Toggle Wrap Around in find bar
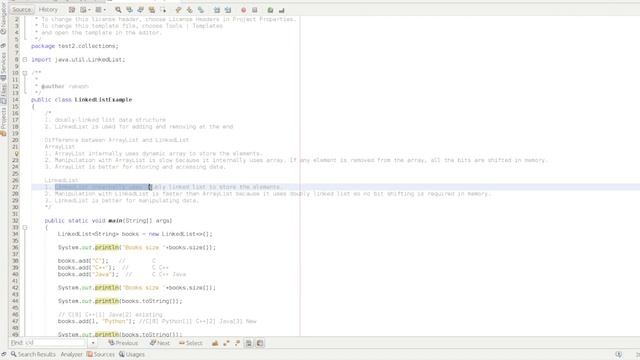This screenshot has height=360, width=640. [260, 343]
